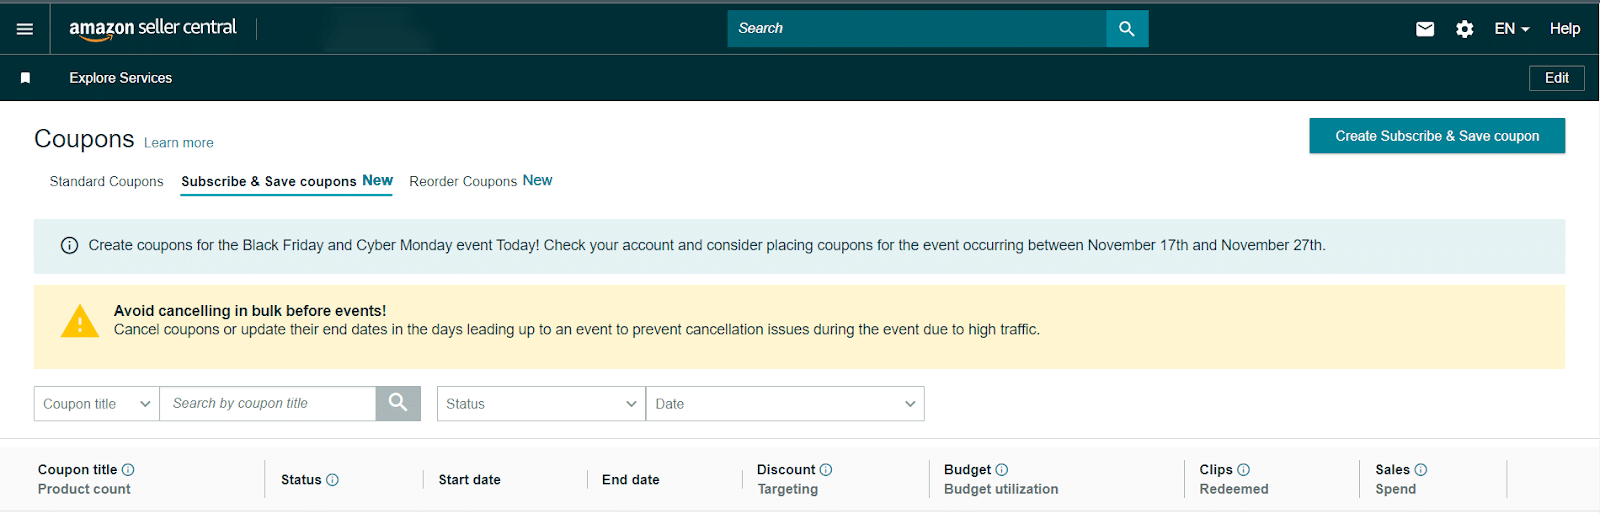Viewport: 1600px width, 514px height.
Task: Switch to the Standard Coupons tab
Action: [106, 181]
